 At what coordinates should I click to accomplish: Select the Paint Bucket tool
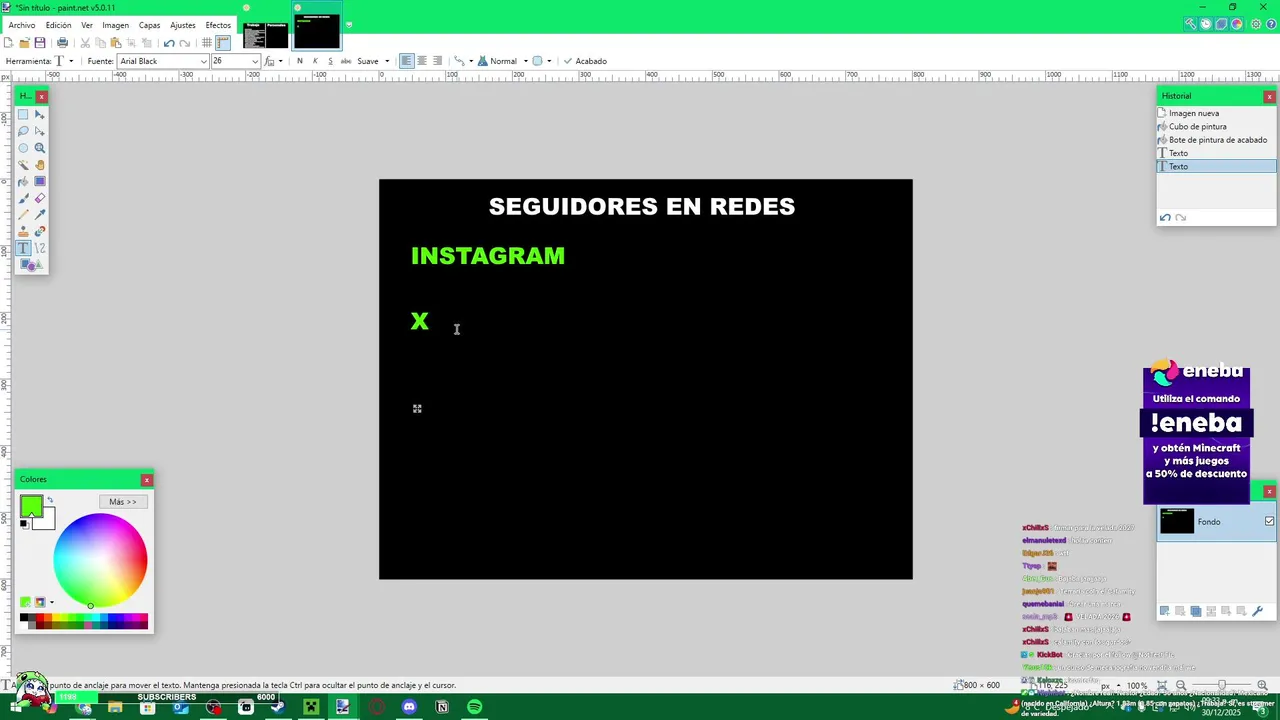(x=23, y=181)
